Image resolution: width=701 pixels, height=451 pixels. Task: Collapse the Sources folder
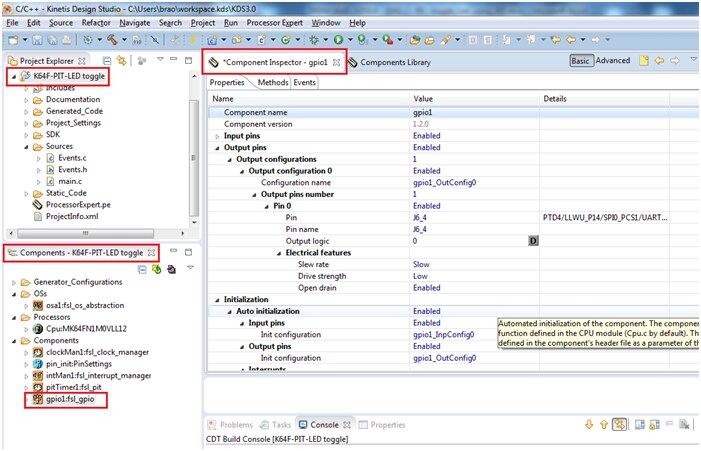click(x=26, y=147)
